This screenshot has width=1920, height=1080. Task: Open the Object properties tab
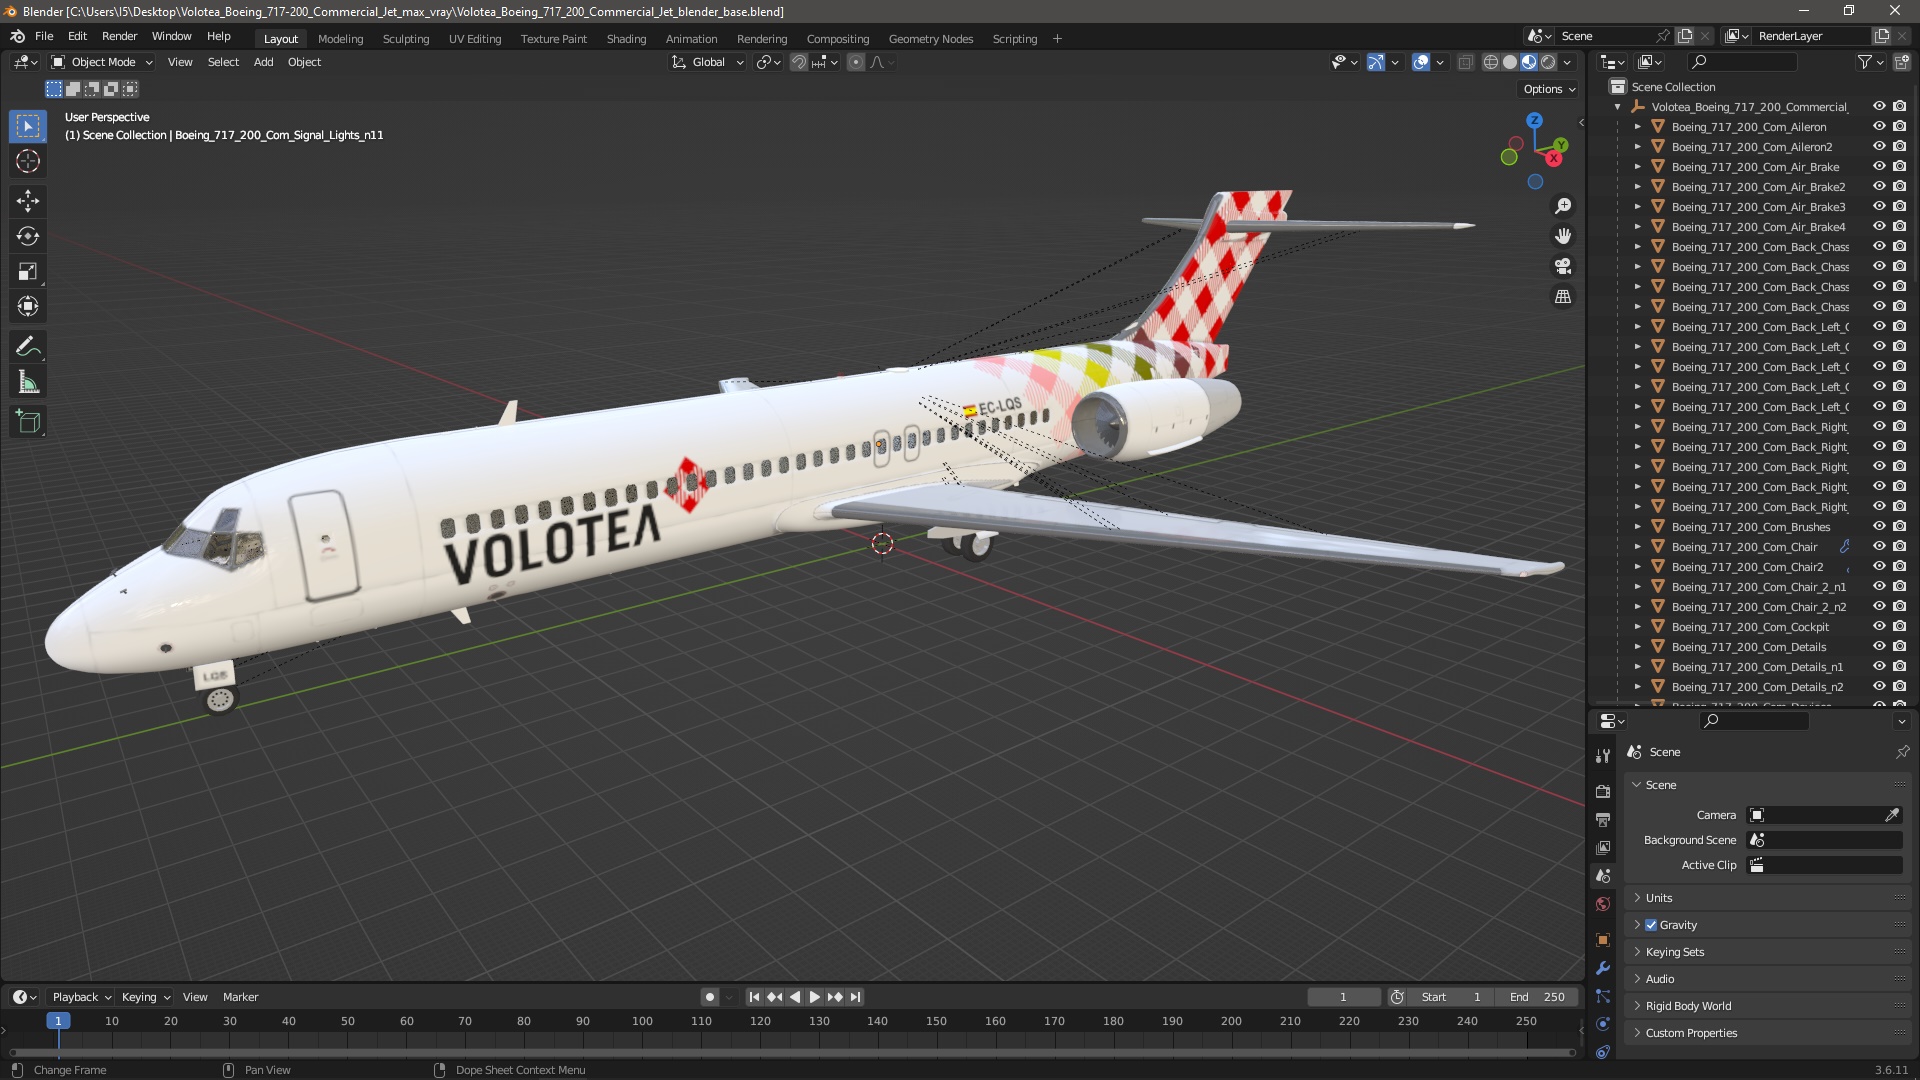click(x=1603, y=940)
